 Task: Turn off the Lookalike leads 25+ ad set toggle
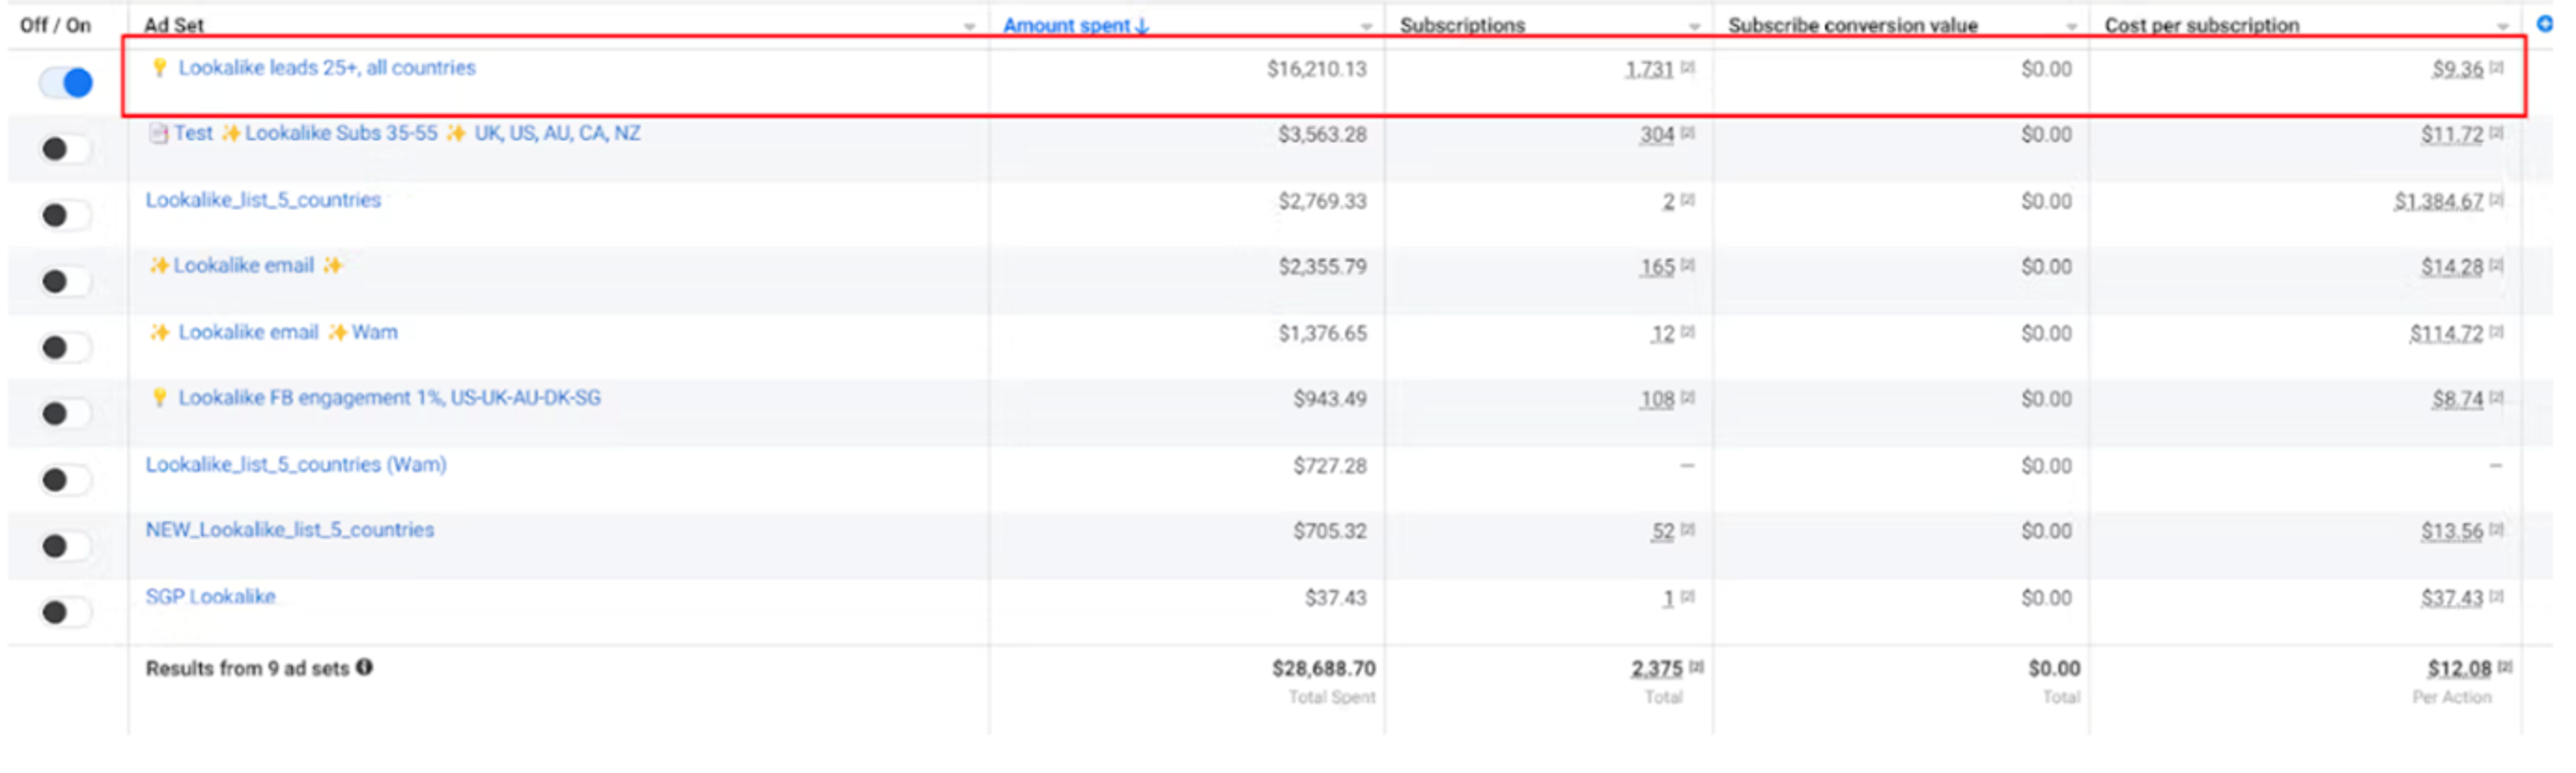(x=66, y=82)
